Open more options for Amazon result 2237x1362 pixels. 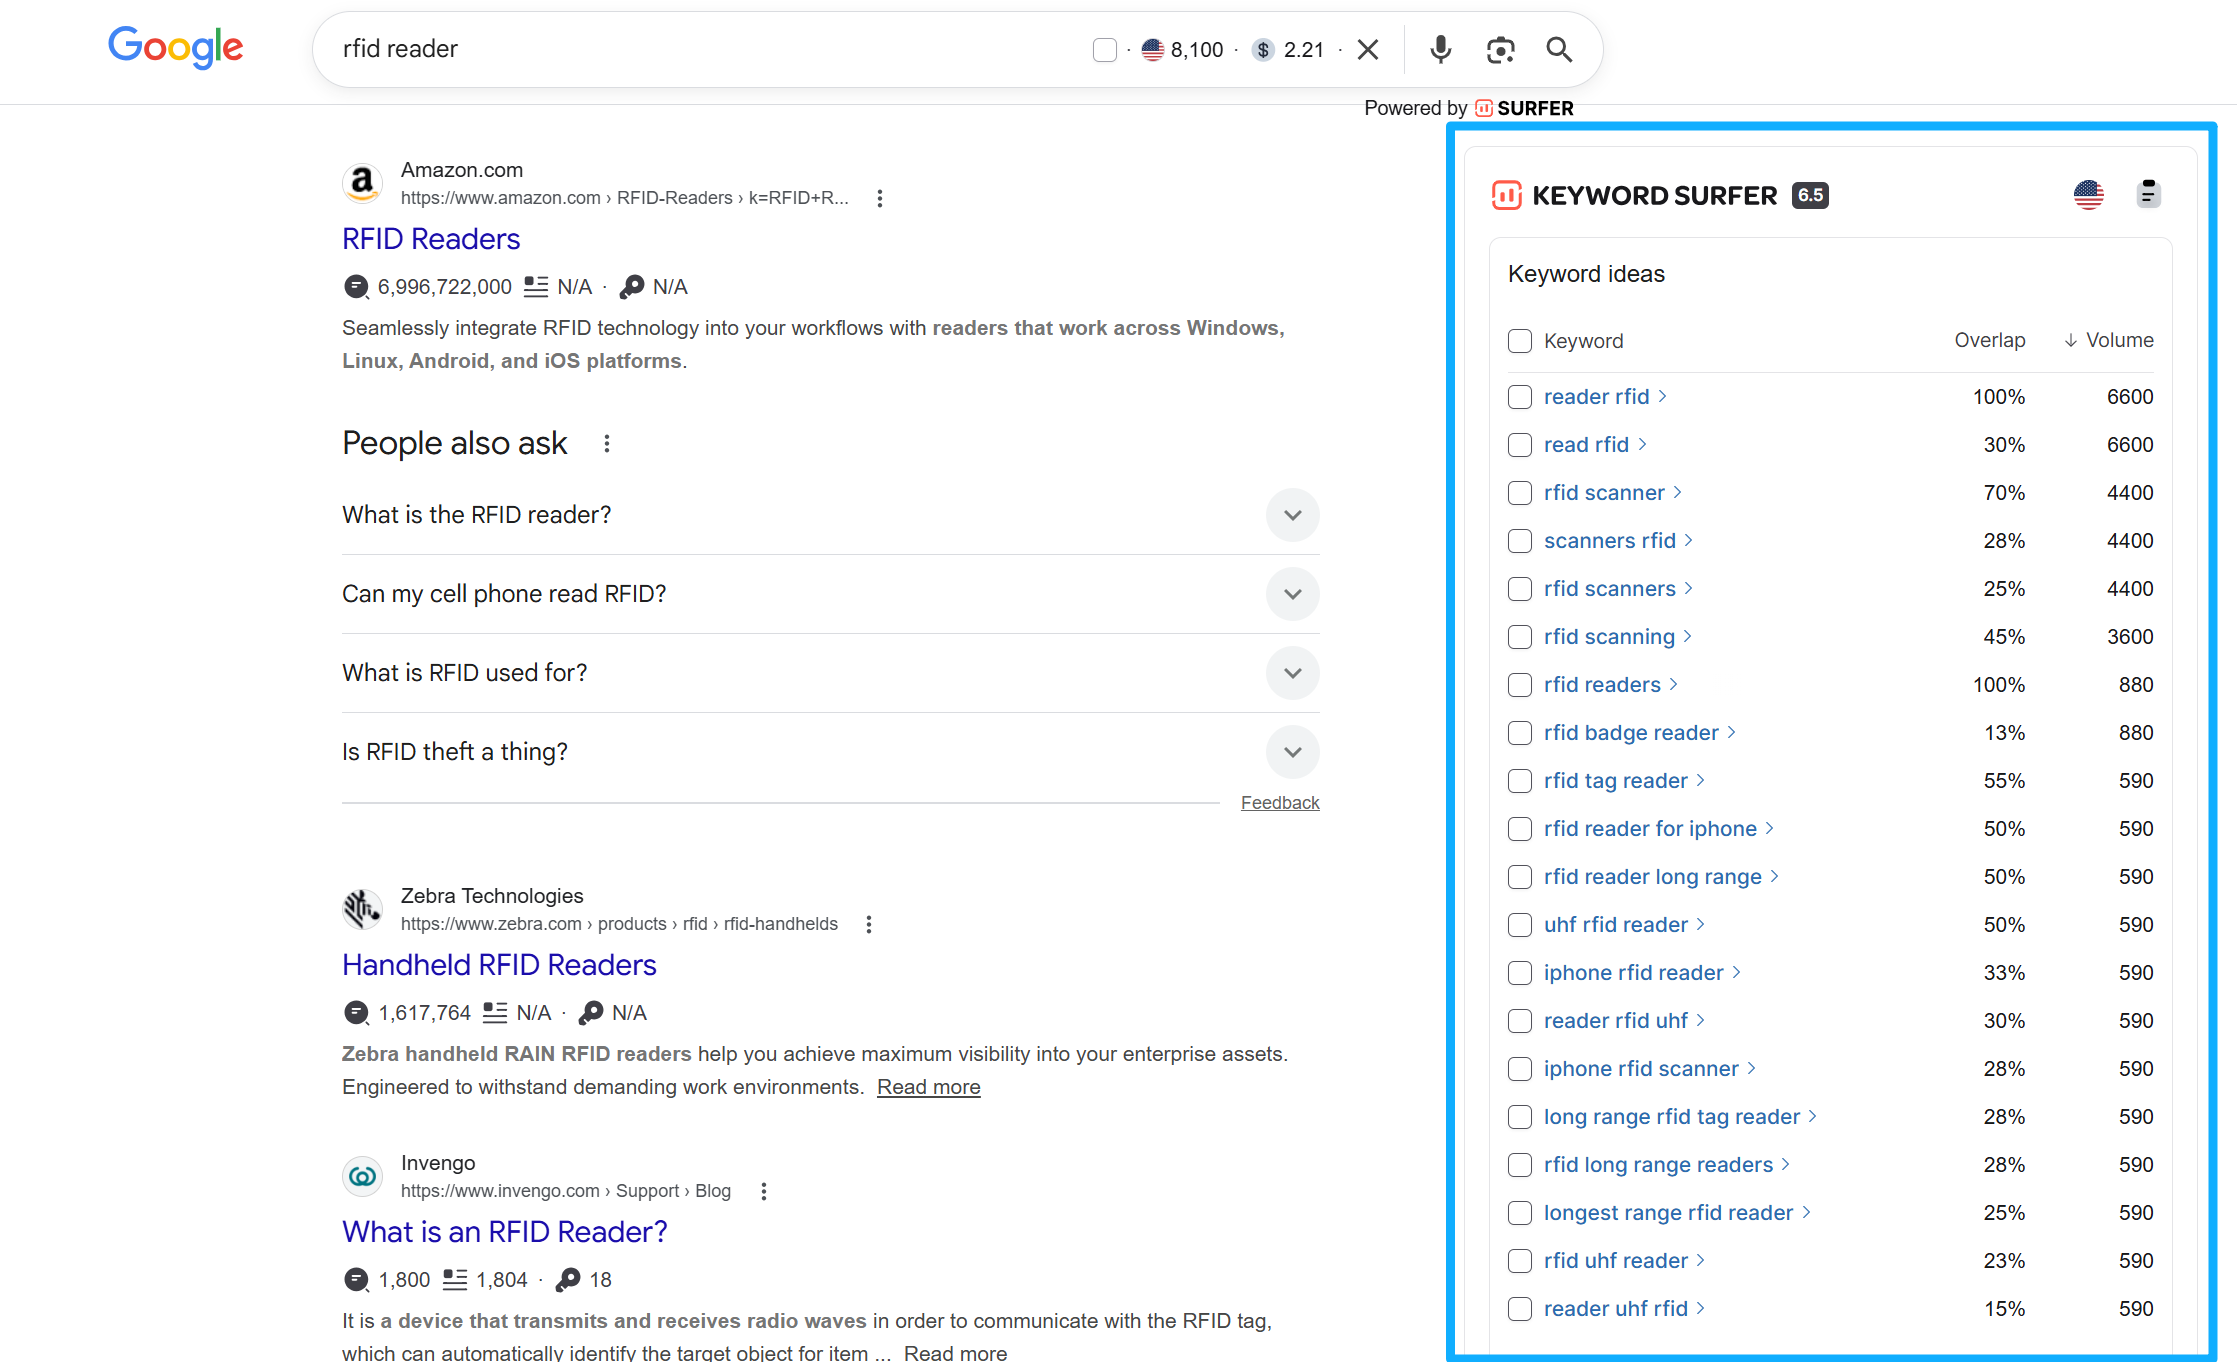879,198
